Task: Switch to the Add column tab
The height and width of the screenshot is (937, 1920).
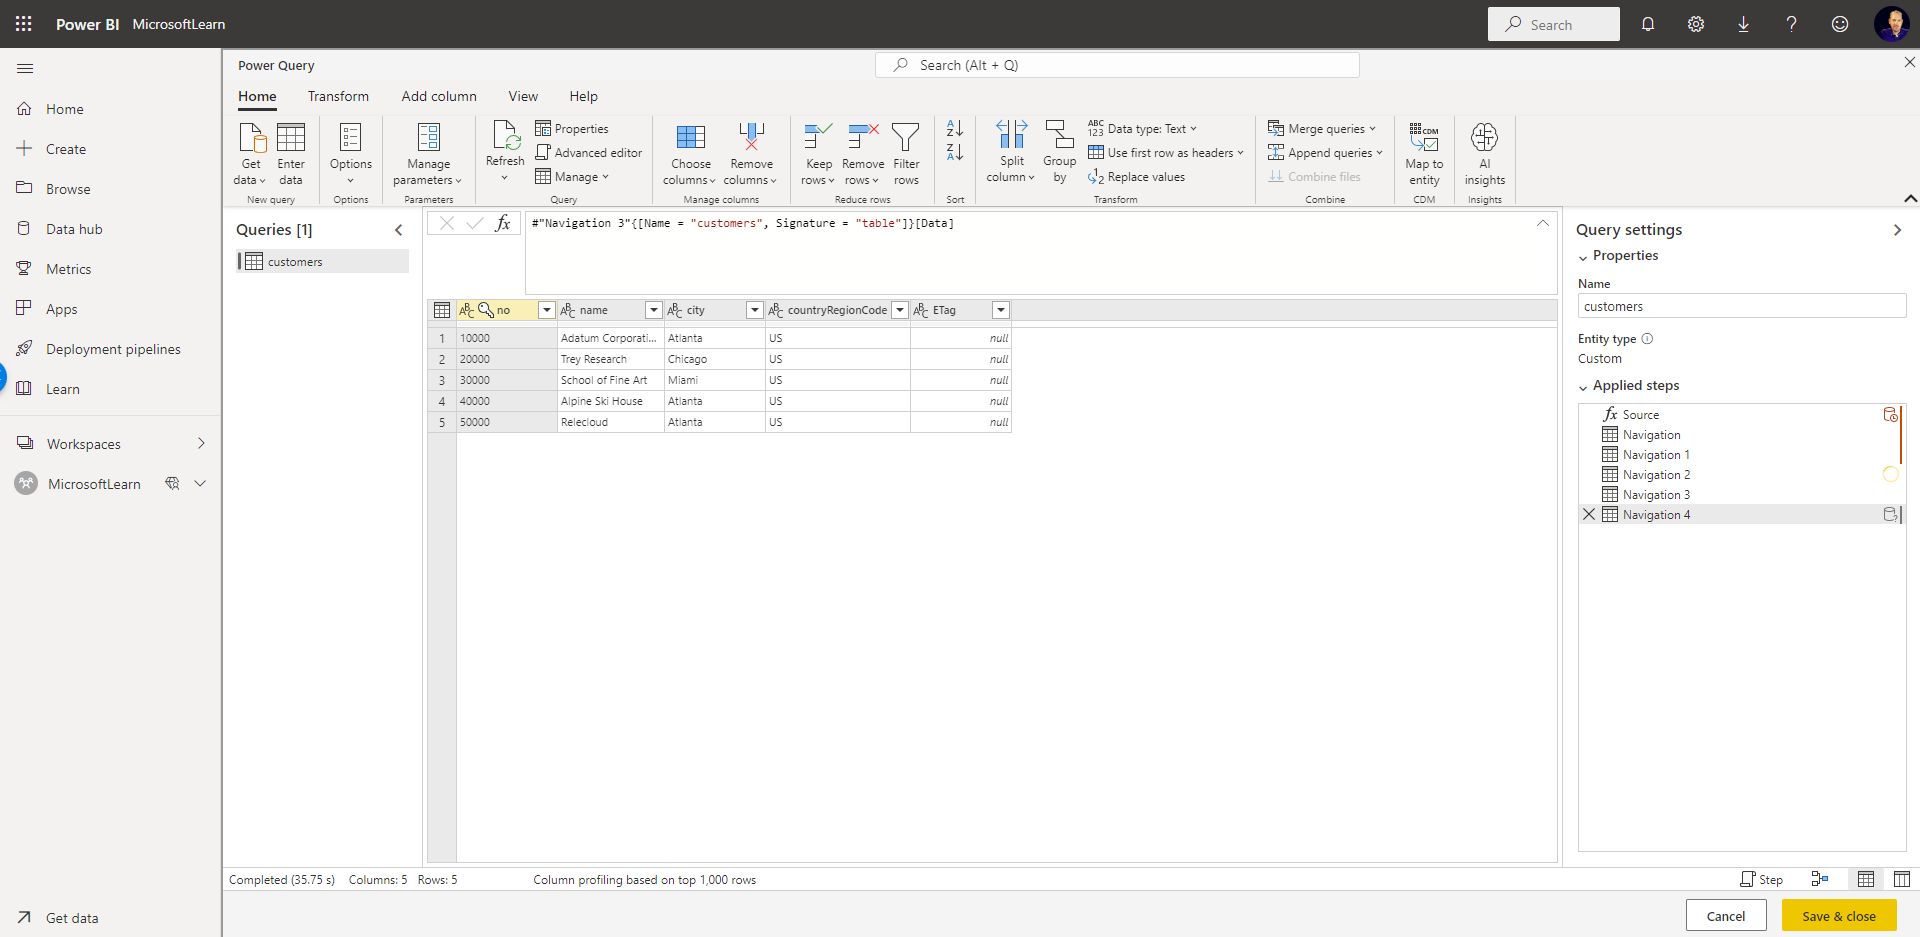Action: 439,96
